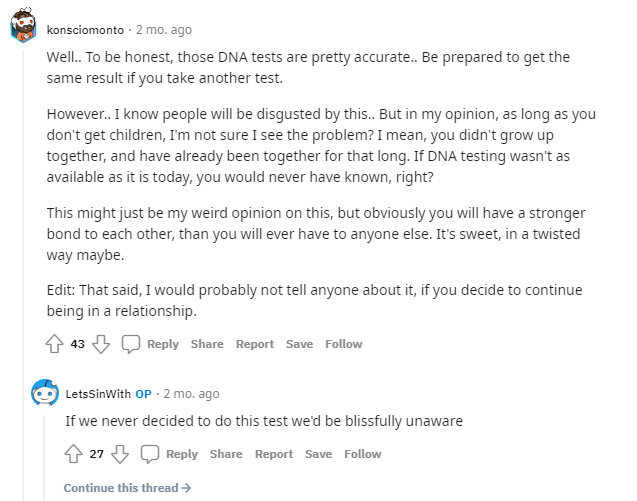This screenshot has width=637, height=501.
Task: Downvote LetsSinWith's reply
Action: coord(120,454)
